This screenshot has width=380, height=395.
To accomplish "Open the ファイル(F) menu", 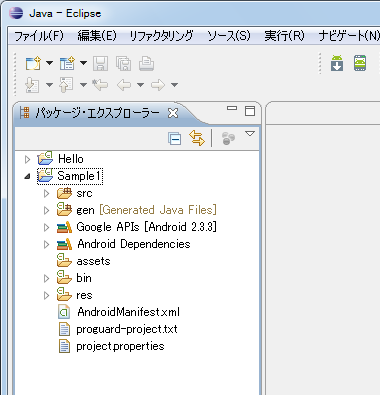I will [39, 35].
